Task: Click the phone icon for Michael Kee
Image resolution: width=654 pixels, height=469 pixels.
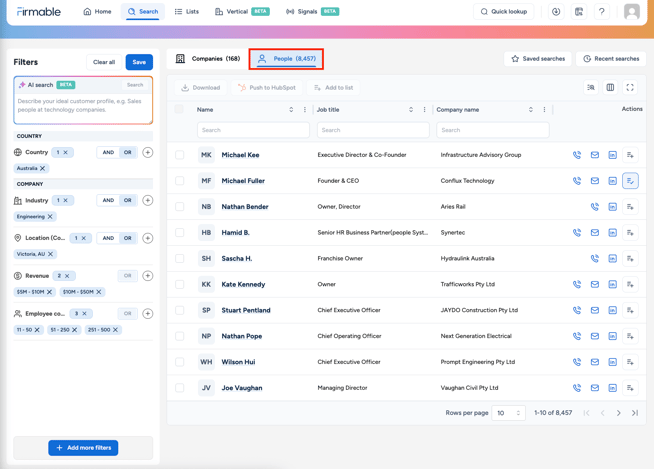Action: click(x=577, y=155)
